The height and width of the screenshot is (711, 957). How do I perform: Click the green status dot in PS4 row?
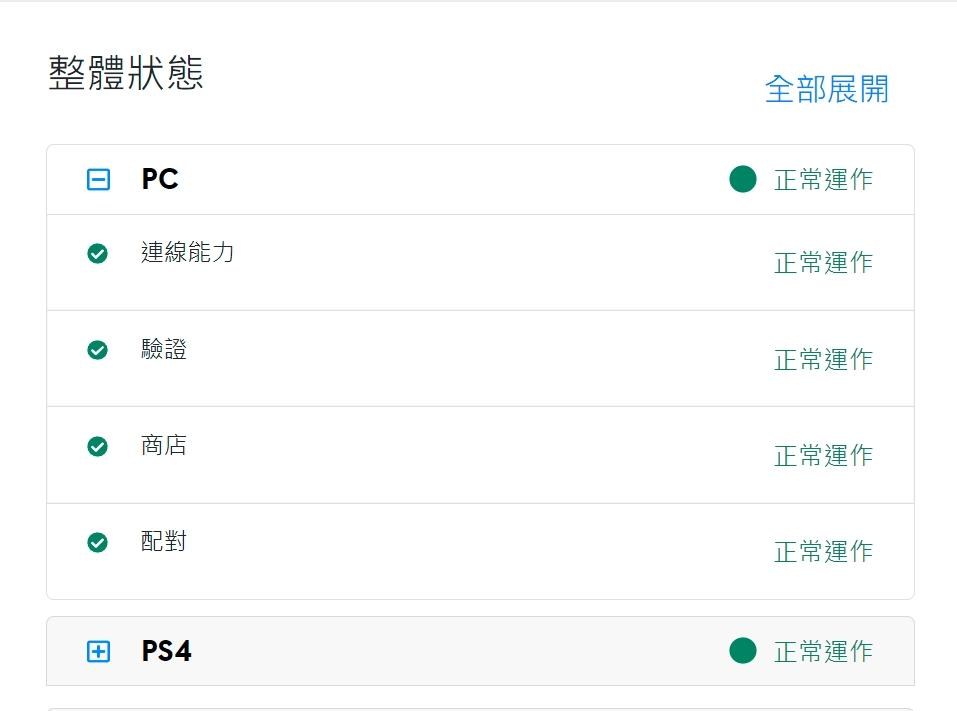click(x=743, y=650)
